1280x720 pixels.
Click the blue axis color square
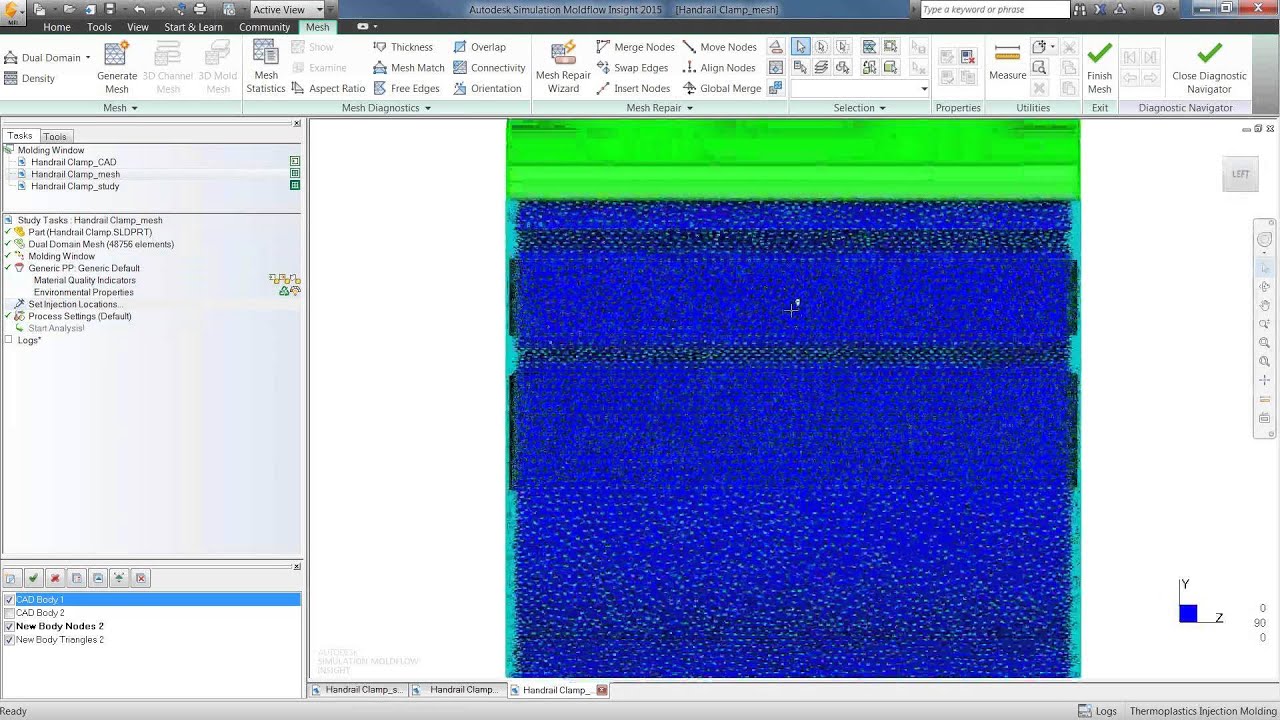(x=1188, y=614)
